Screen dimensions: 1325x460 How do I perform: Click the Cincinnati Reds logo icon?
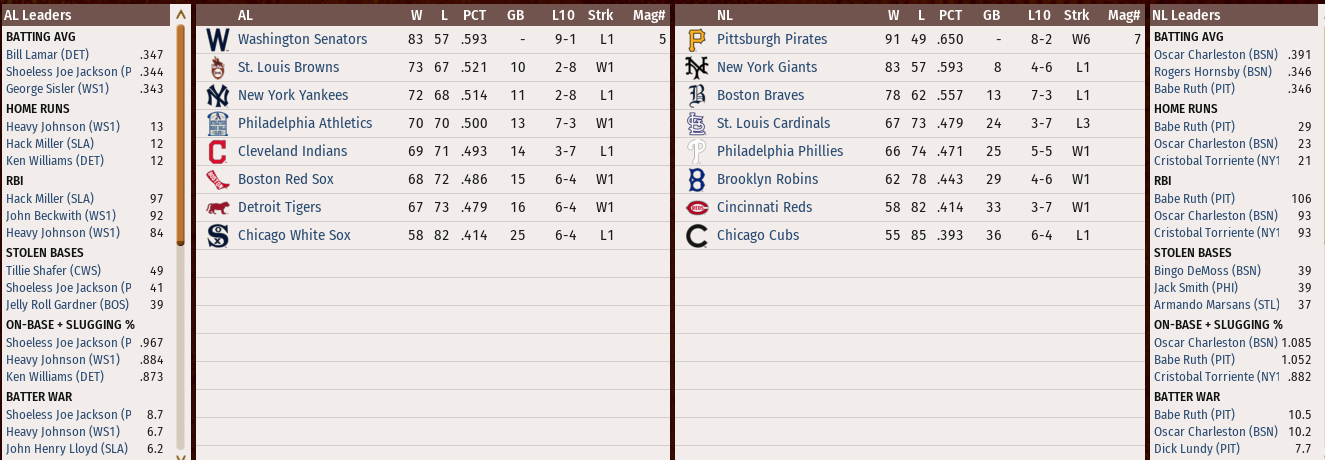click(x=697, y=208)
